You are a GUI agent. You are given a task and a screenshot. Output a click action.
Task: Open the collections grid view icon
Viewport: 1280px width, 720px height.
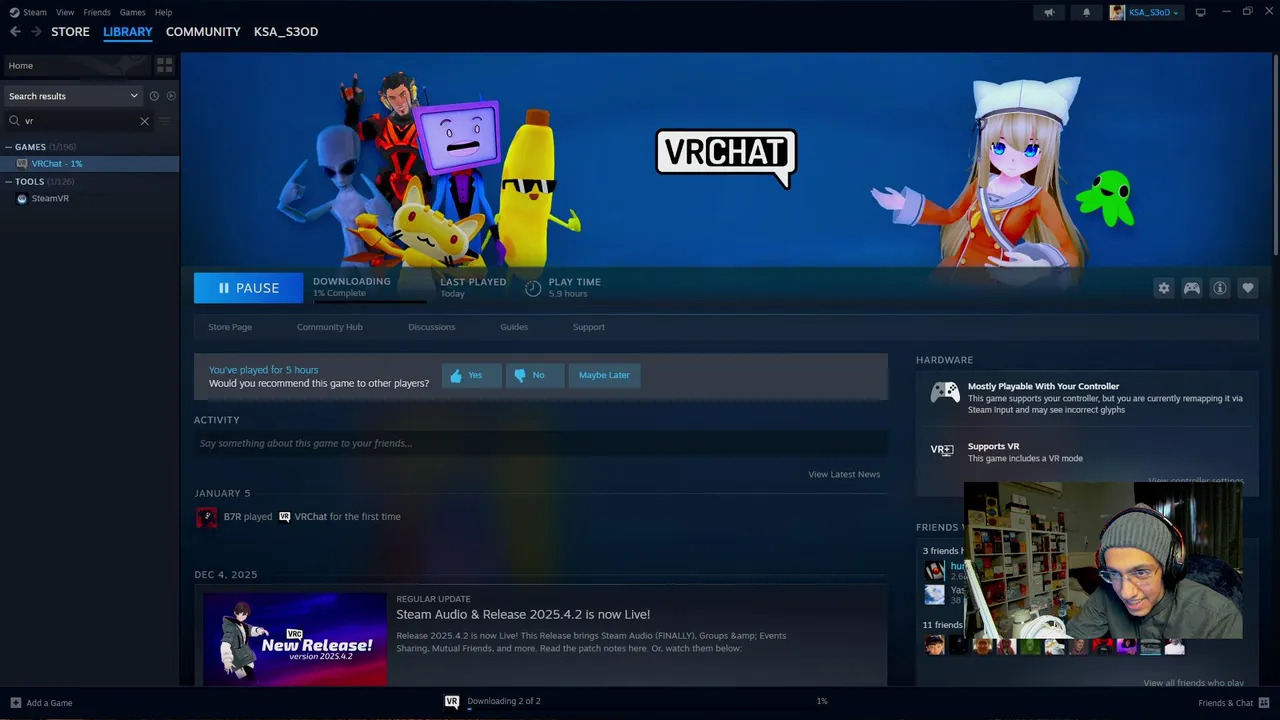(x=165, y=65)
